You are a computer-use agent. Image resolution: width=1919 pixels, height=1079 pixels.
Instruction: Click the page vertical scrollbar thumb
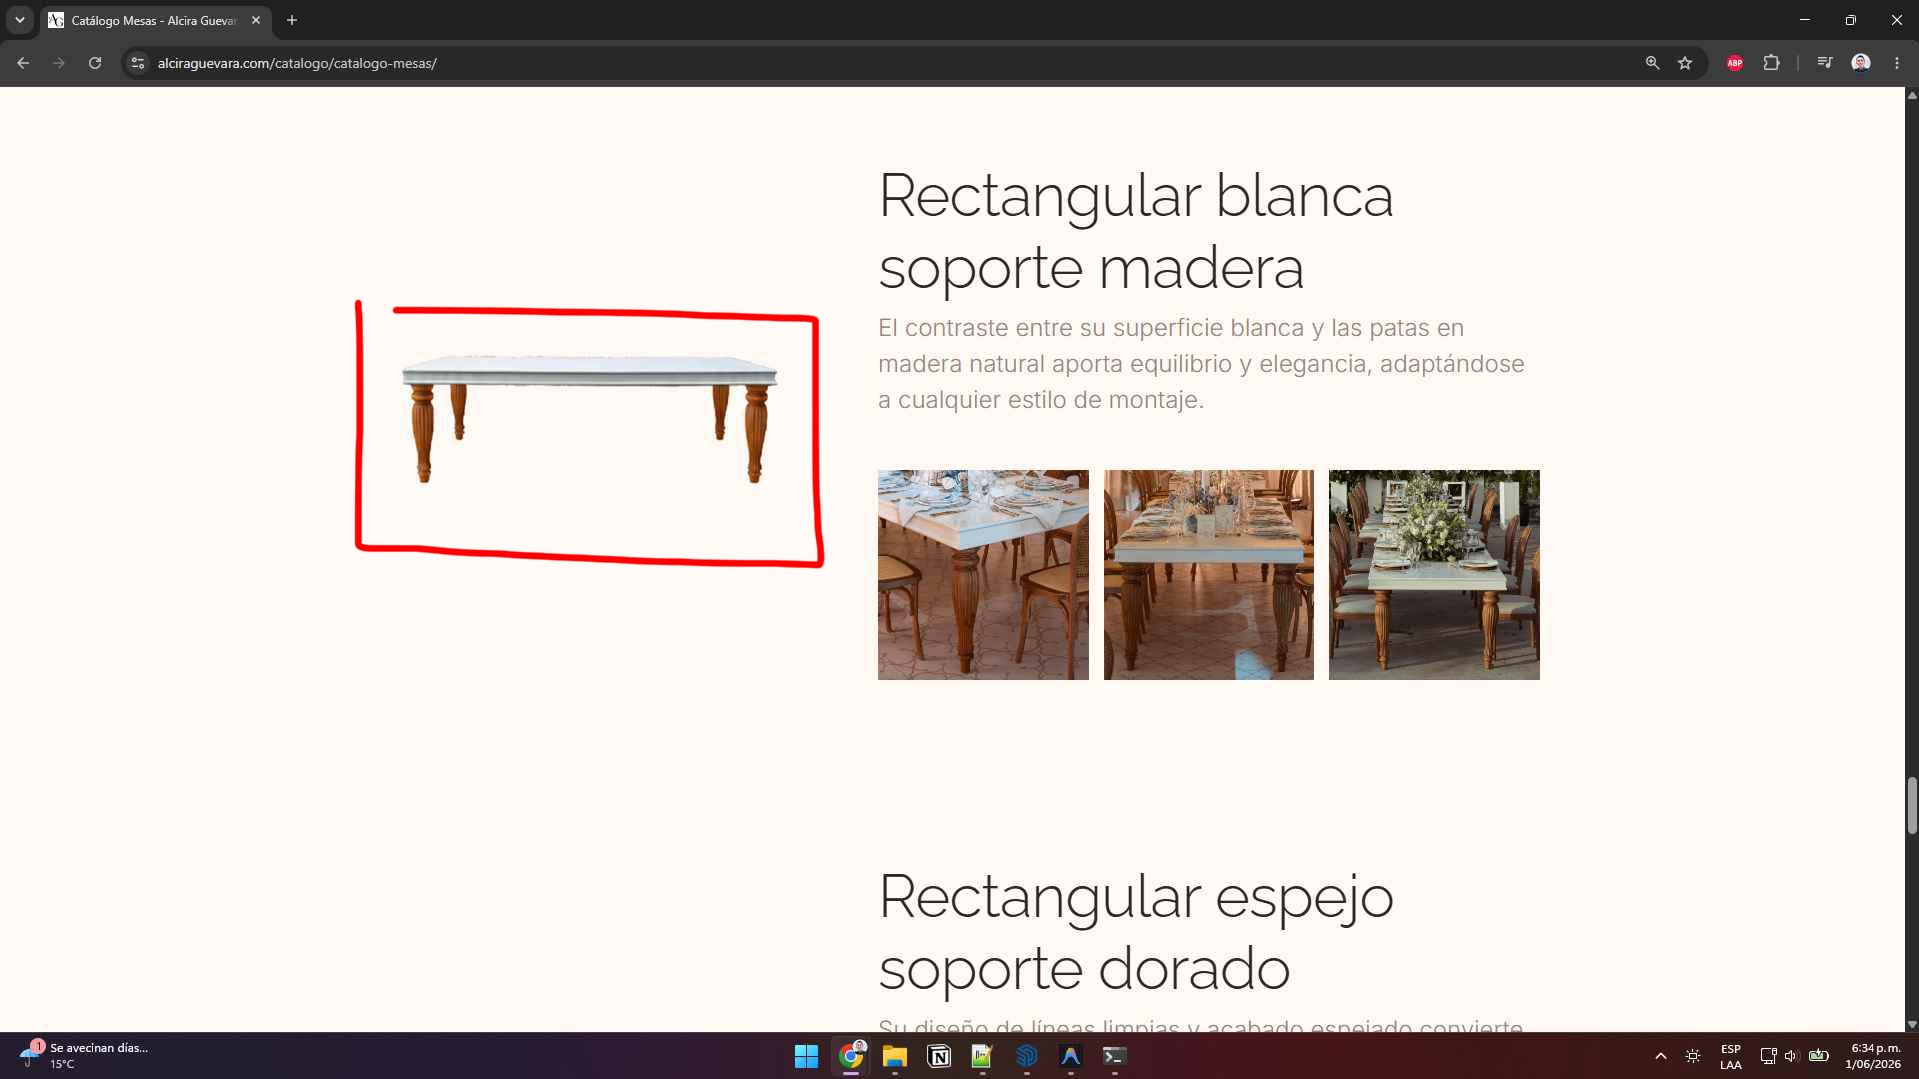(1912, 805)
